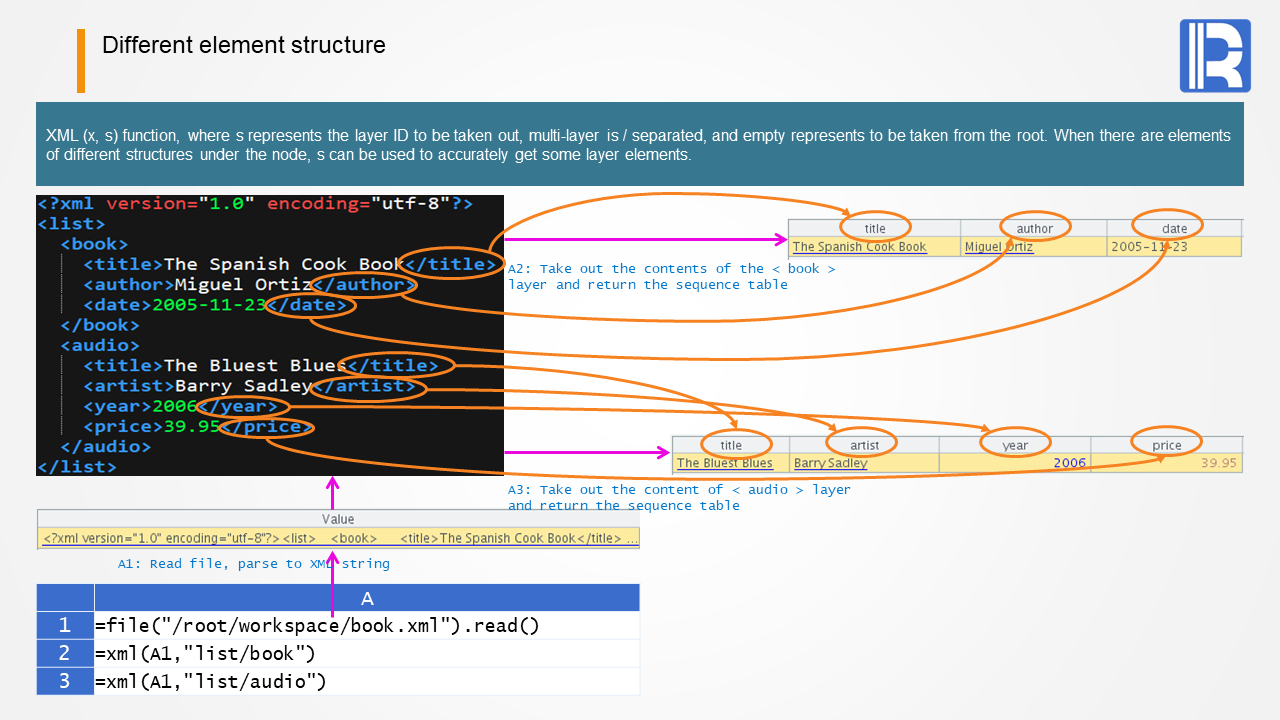Select the opening <list> tag in code
Screen dimensions: 1280x720
(x=71, y=224)
